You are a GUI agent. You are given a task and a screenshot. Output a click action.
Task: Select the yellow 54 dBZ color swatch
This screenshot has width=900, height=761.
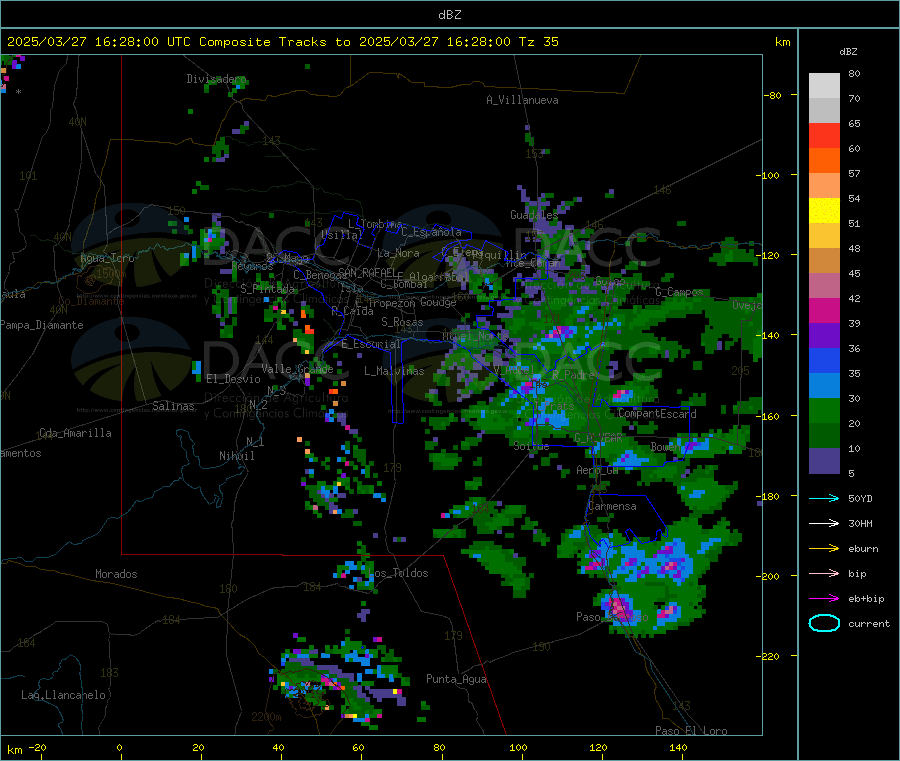pyautogui.click(x=824, y=211)
